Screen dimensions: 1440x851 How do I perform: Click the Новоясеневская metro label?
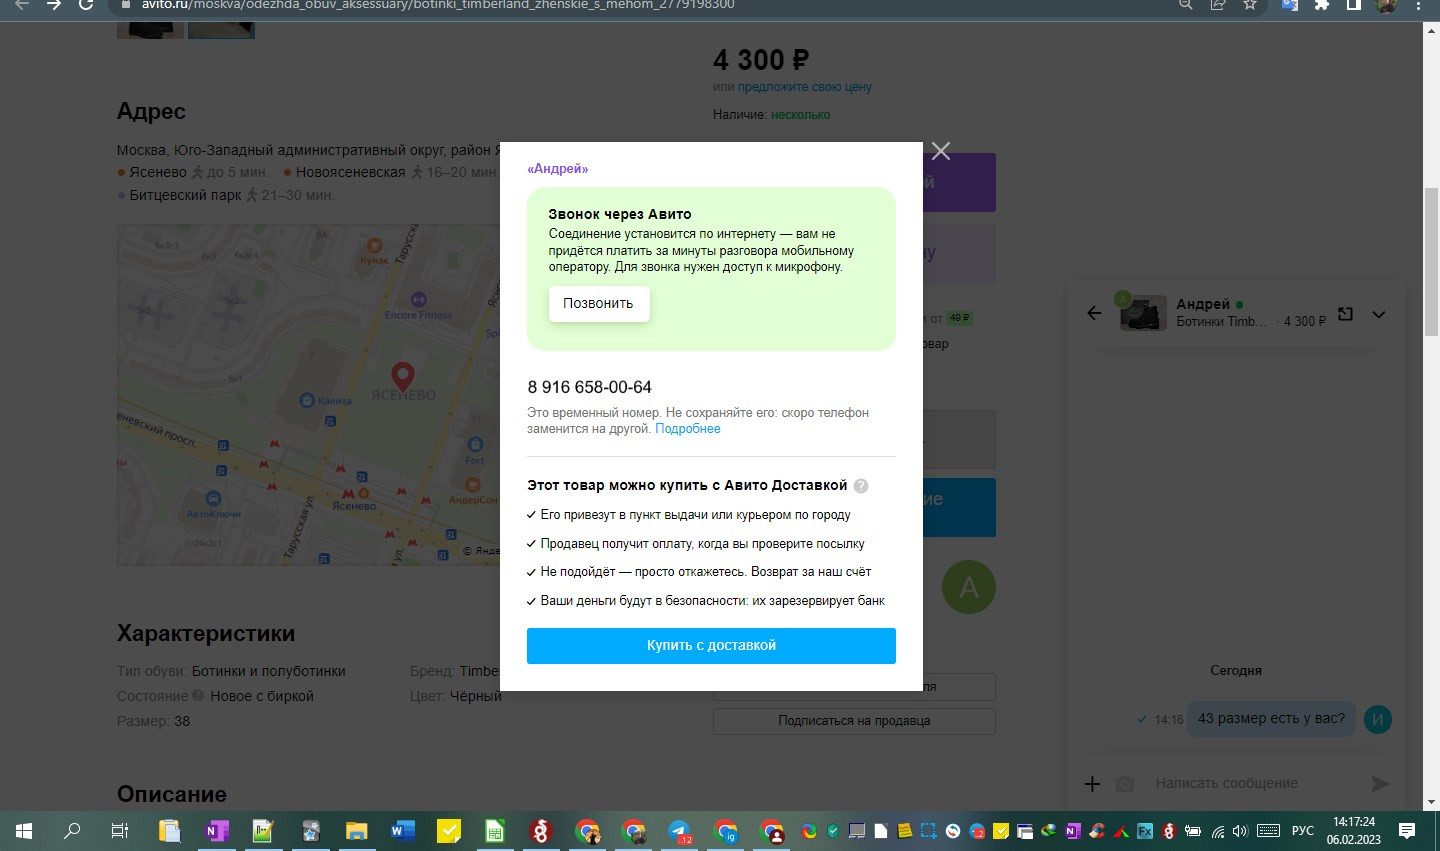pos(351,172)
